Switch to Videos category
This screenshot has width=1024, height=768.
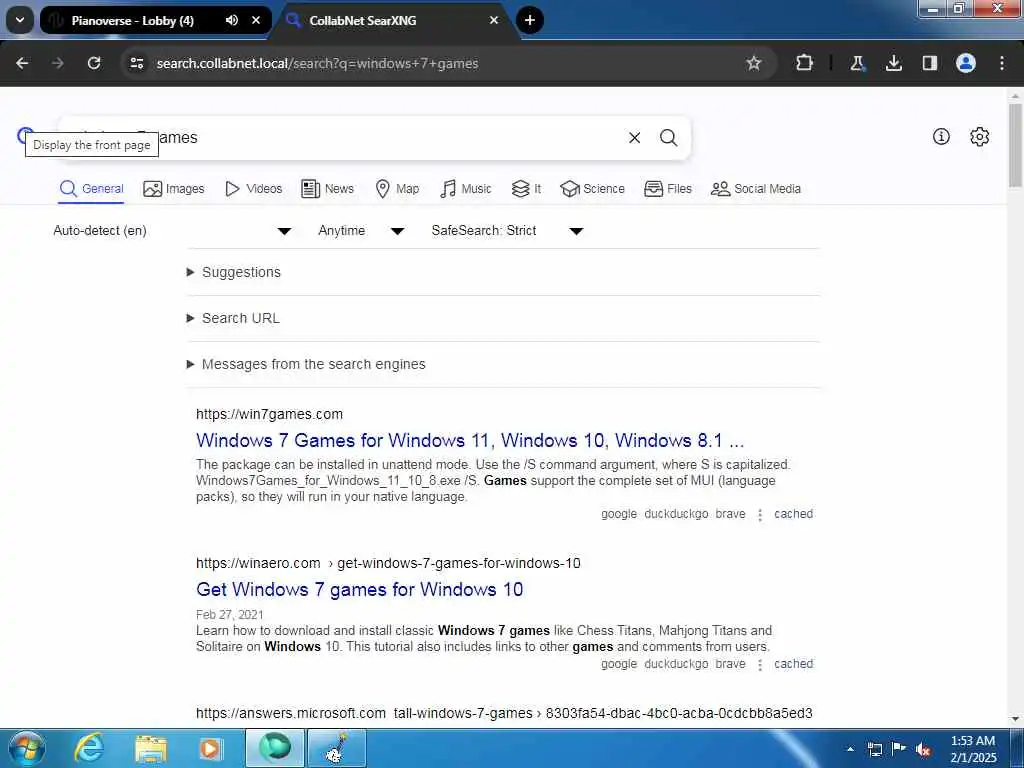(253, 189)
